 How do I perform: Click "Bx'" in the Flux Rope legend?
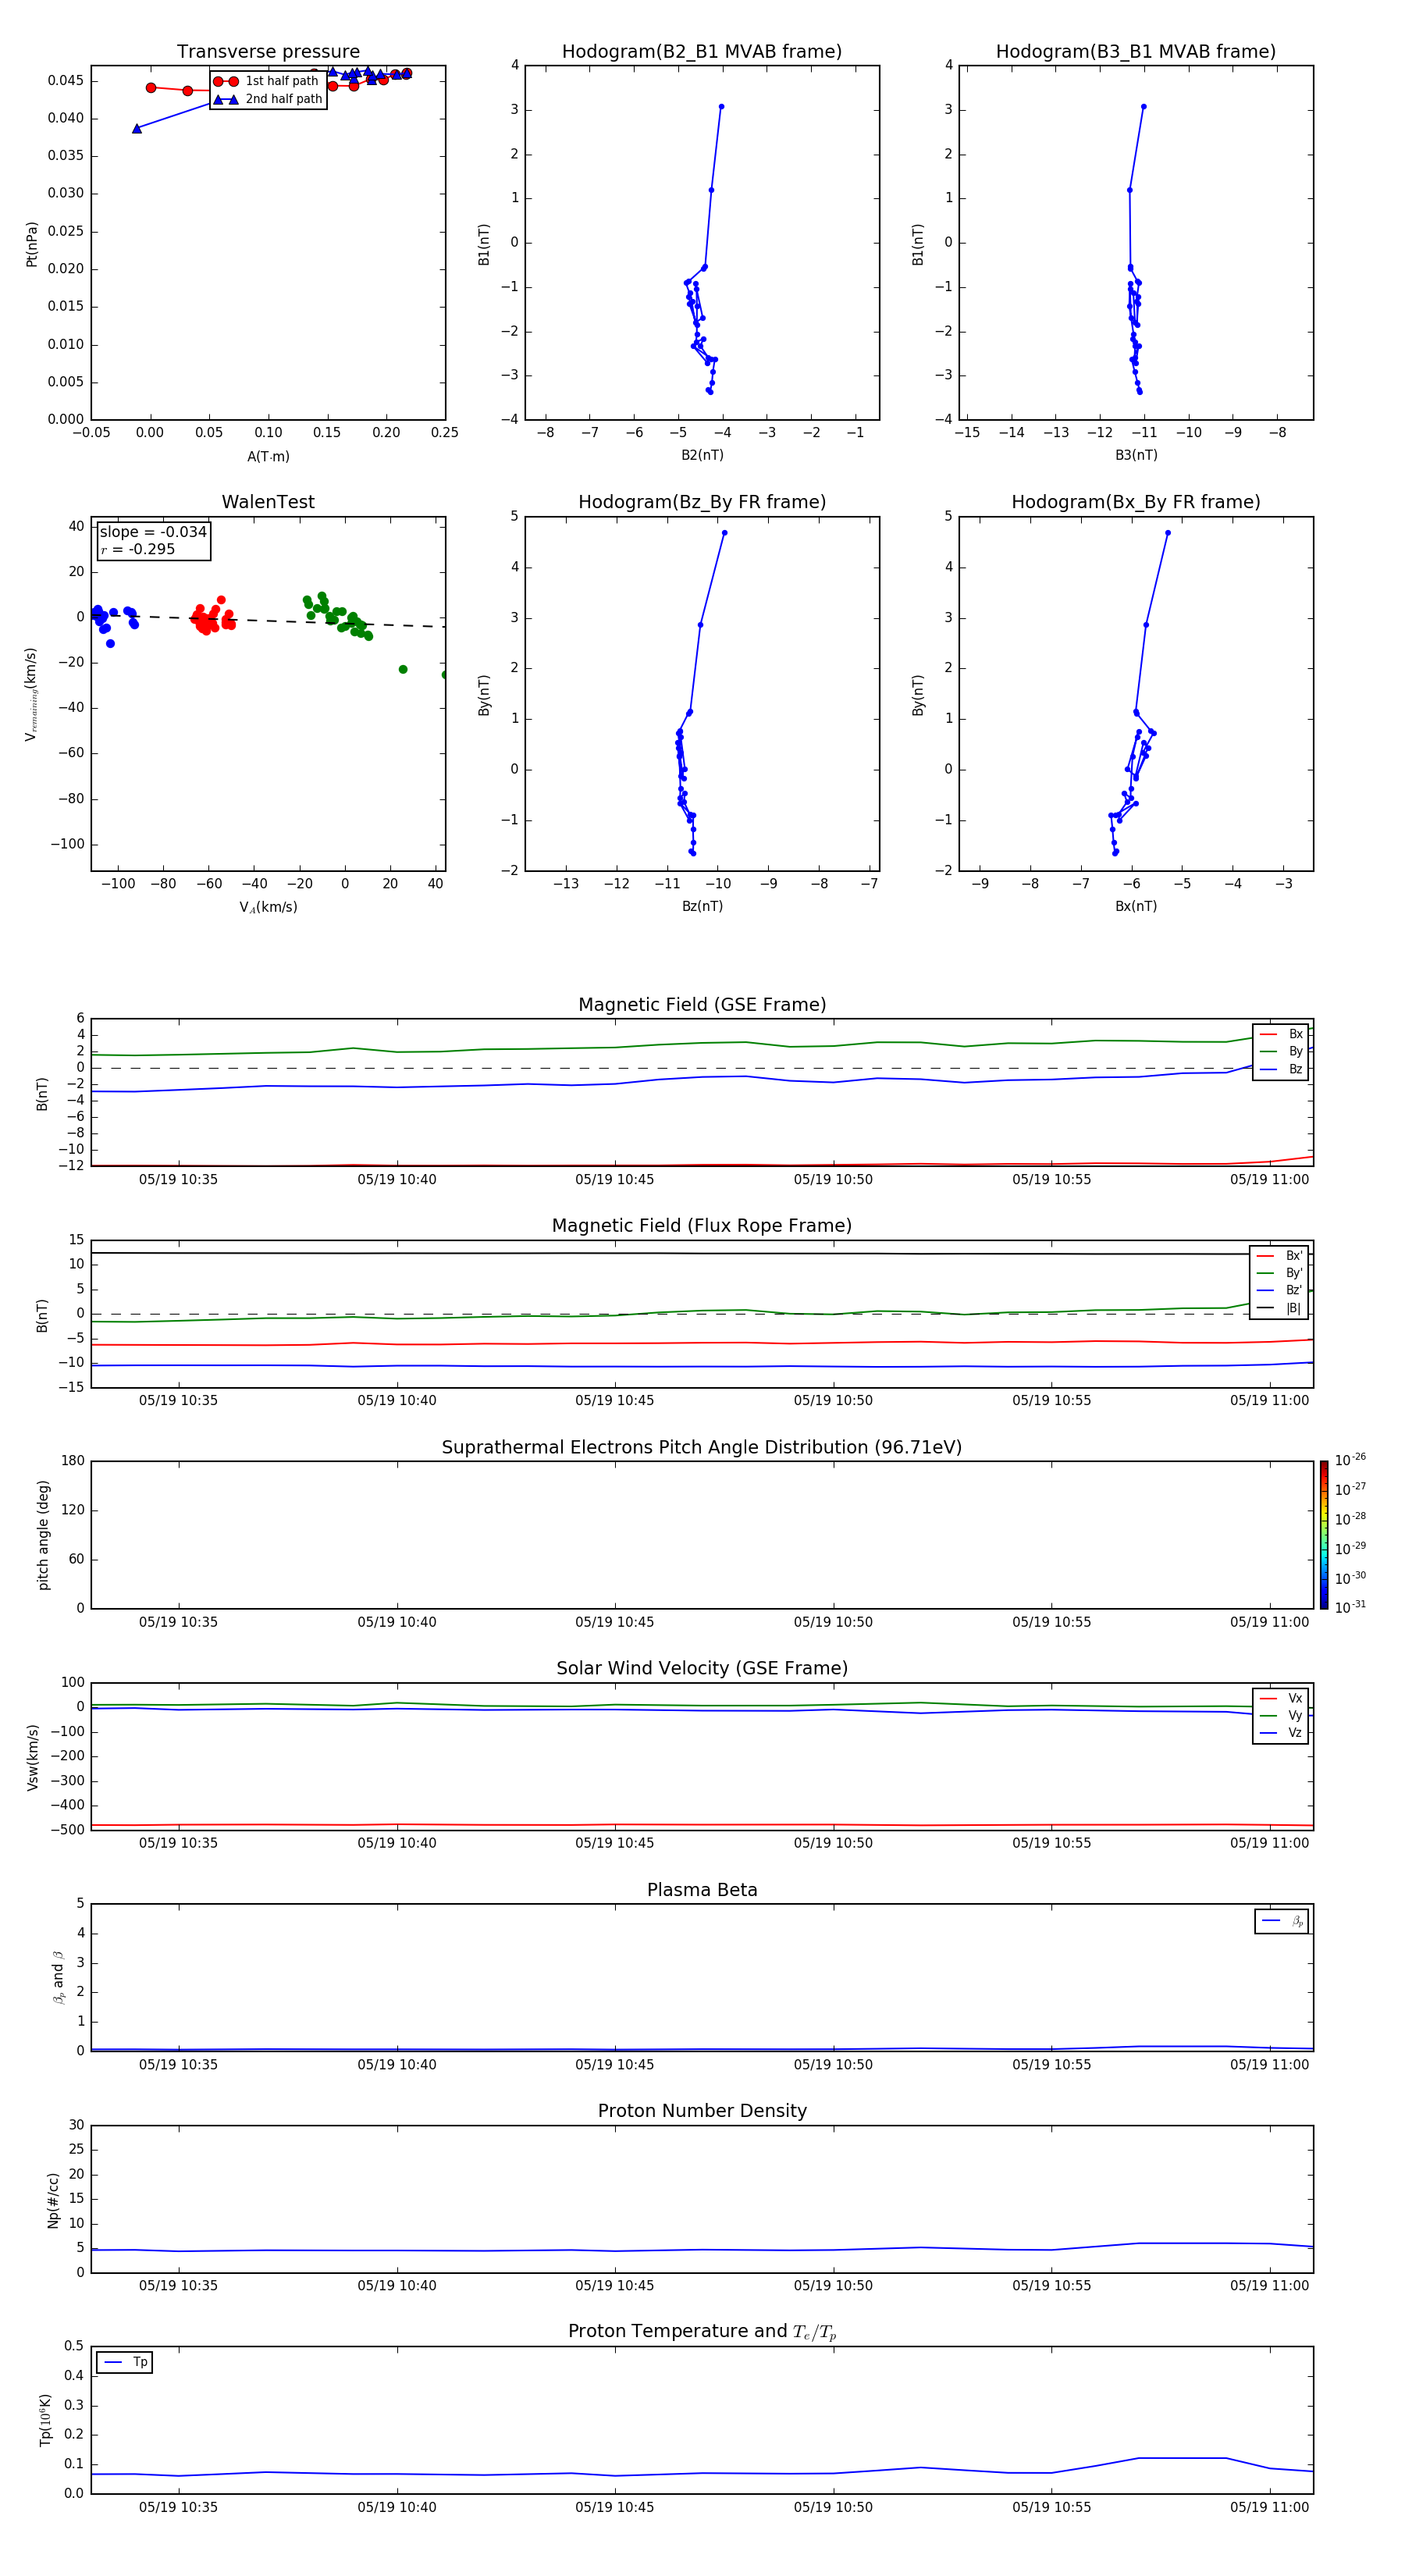(1281, 1256)
